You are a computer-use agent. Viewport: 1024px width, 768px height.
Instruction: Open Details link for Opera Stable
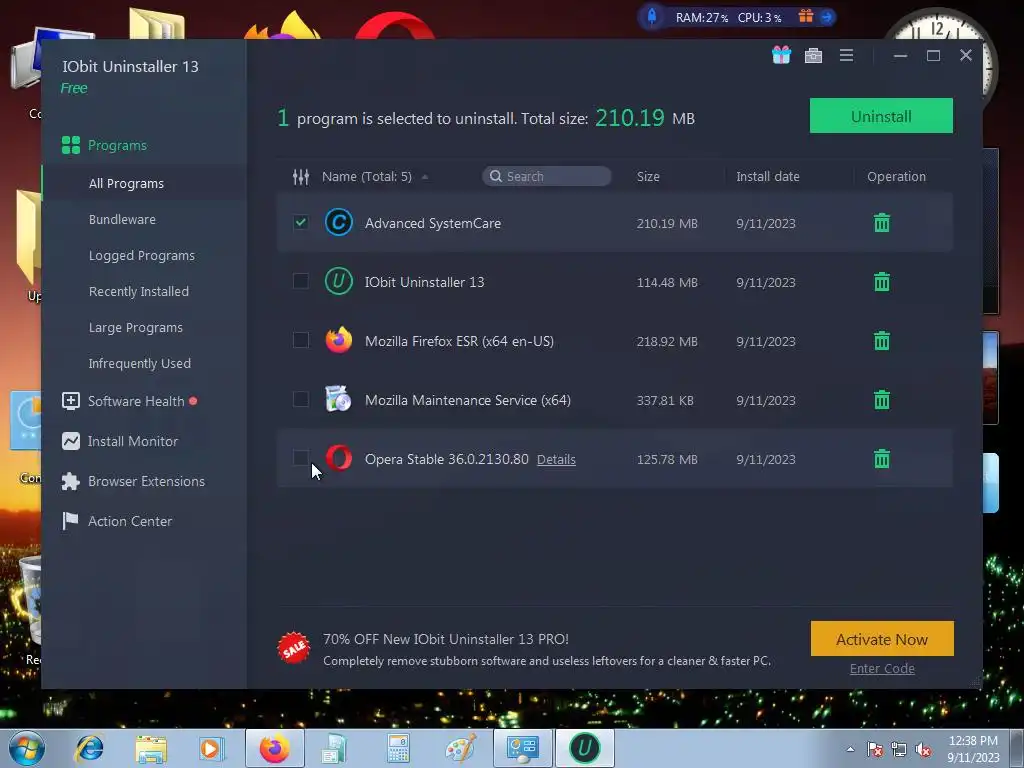(x=556, y=459)
